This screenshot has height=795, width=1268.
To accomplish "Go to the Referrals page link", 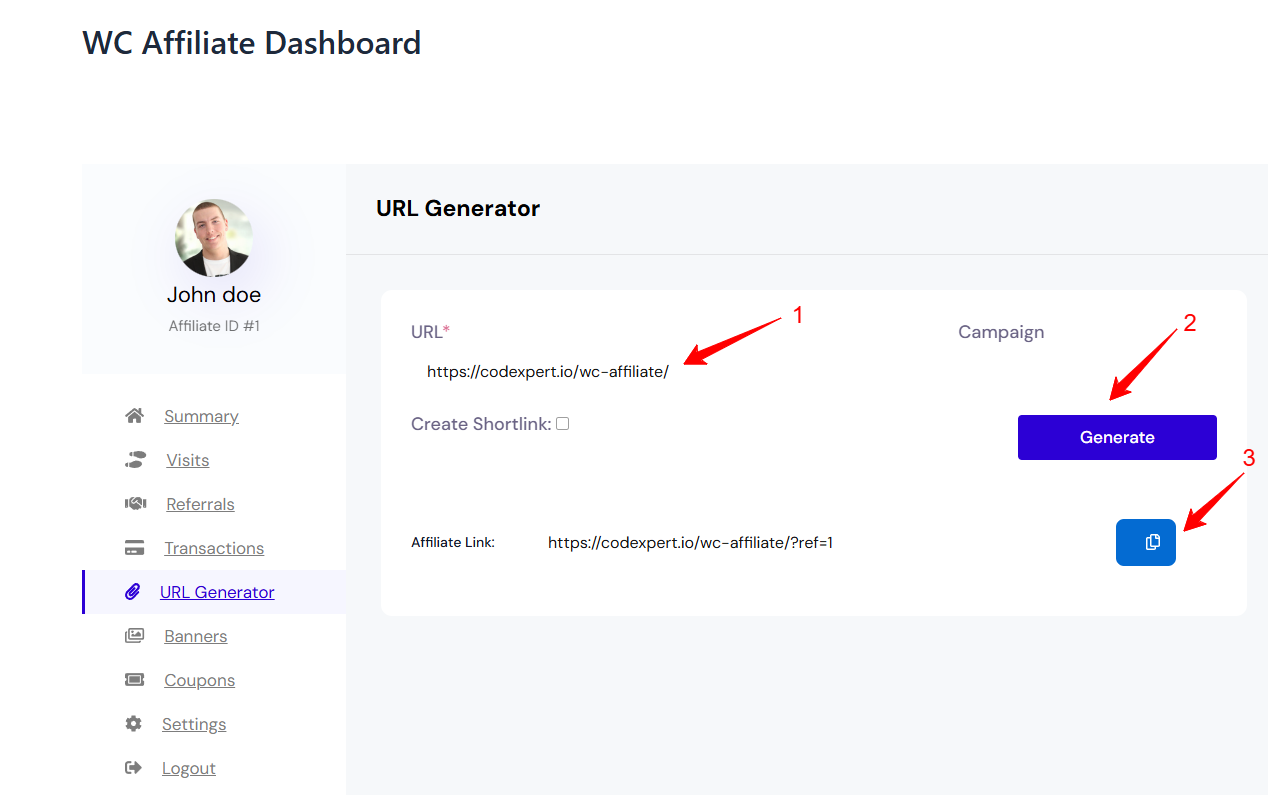I will 200,504.
